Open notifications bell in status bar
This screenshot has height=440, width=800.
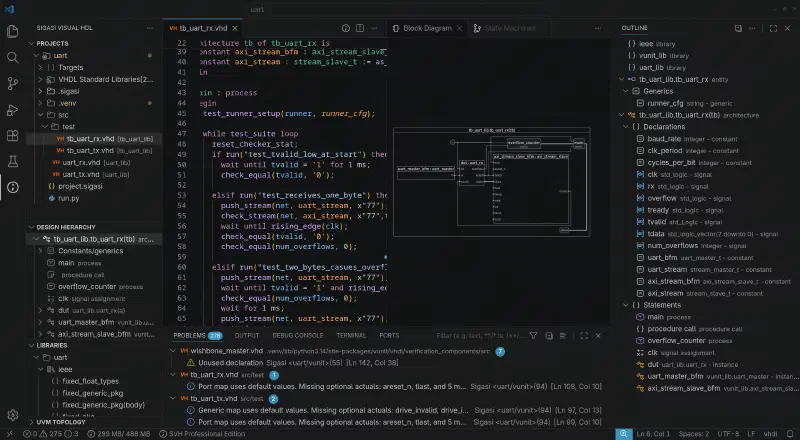790,434
